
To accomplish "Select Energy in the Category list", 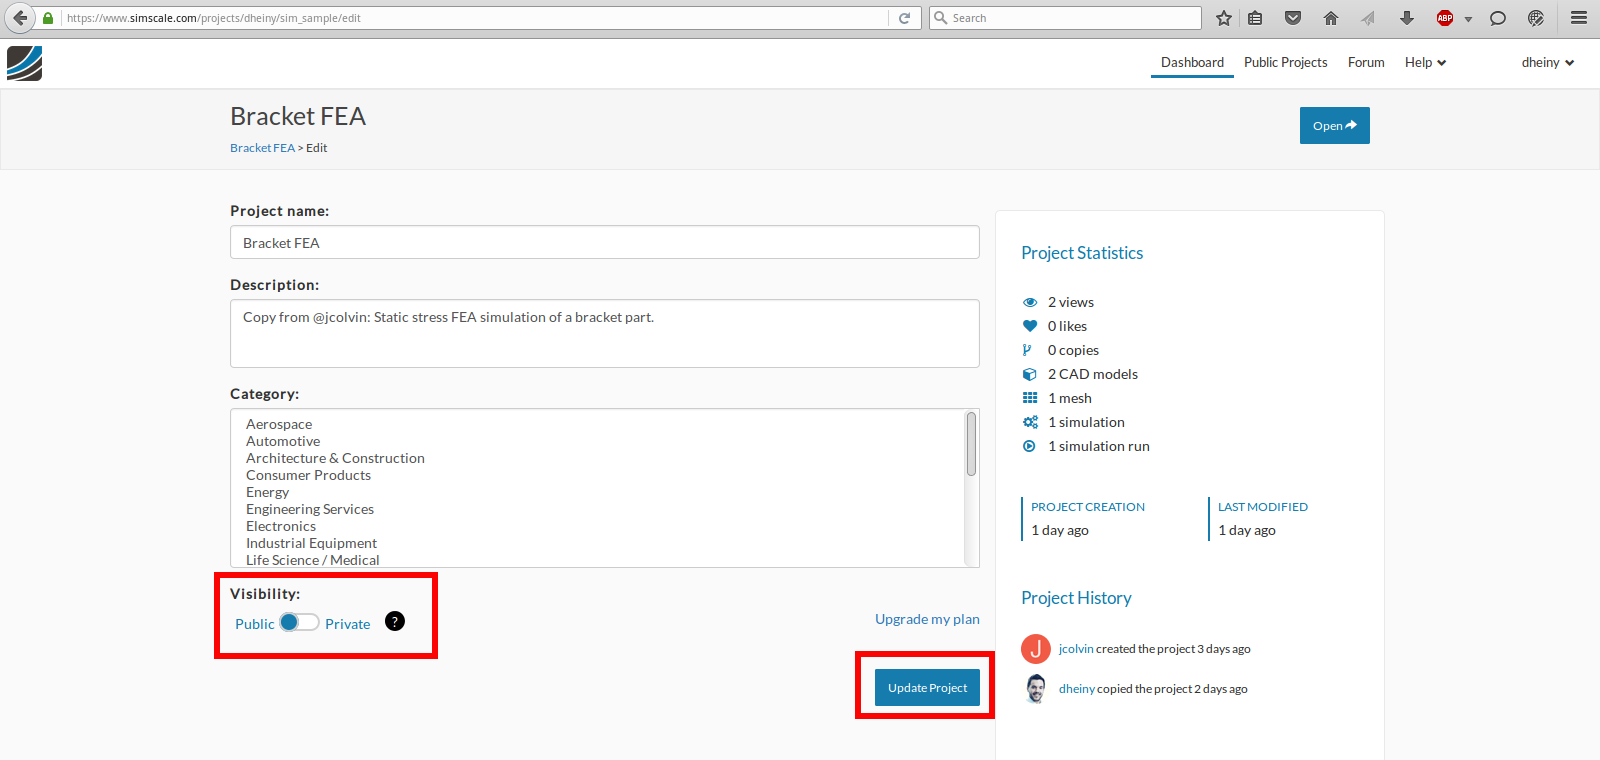I will 267,492.
